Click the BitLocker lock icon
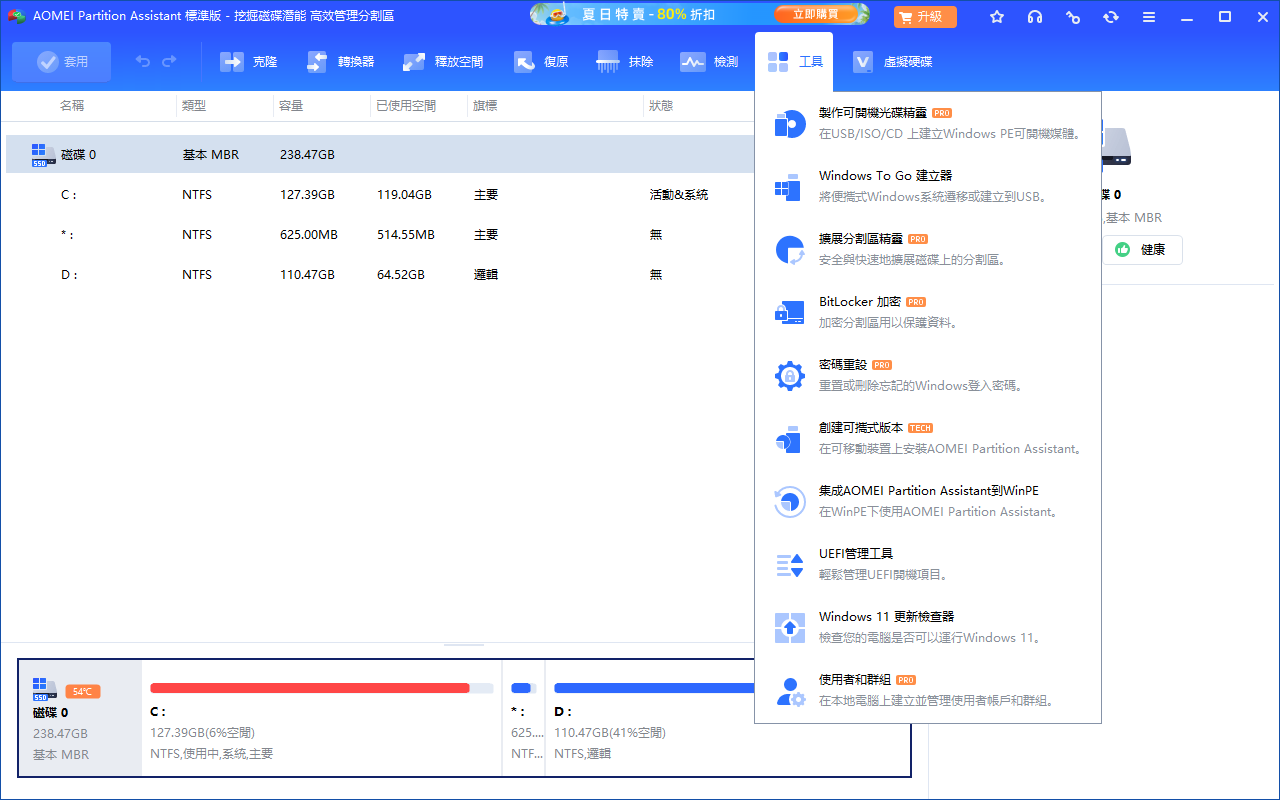Screen dimensions: 1280x800 tap(790, 313)
